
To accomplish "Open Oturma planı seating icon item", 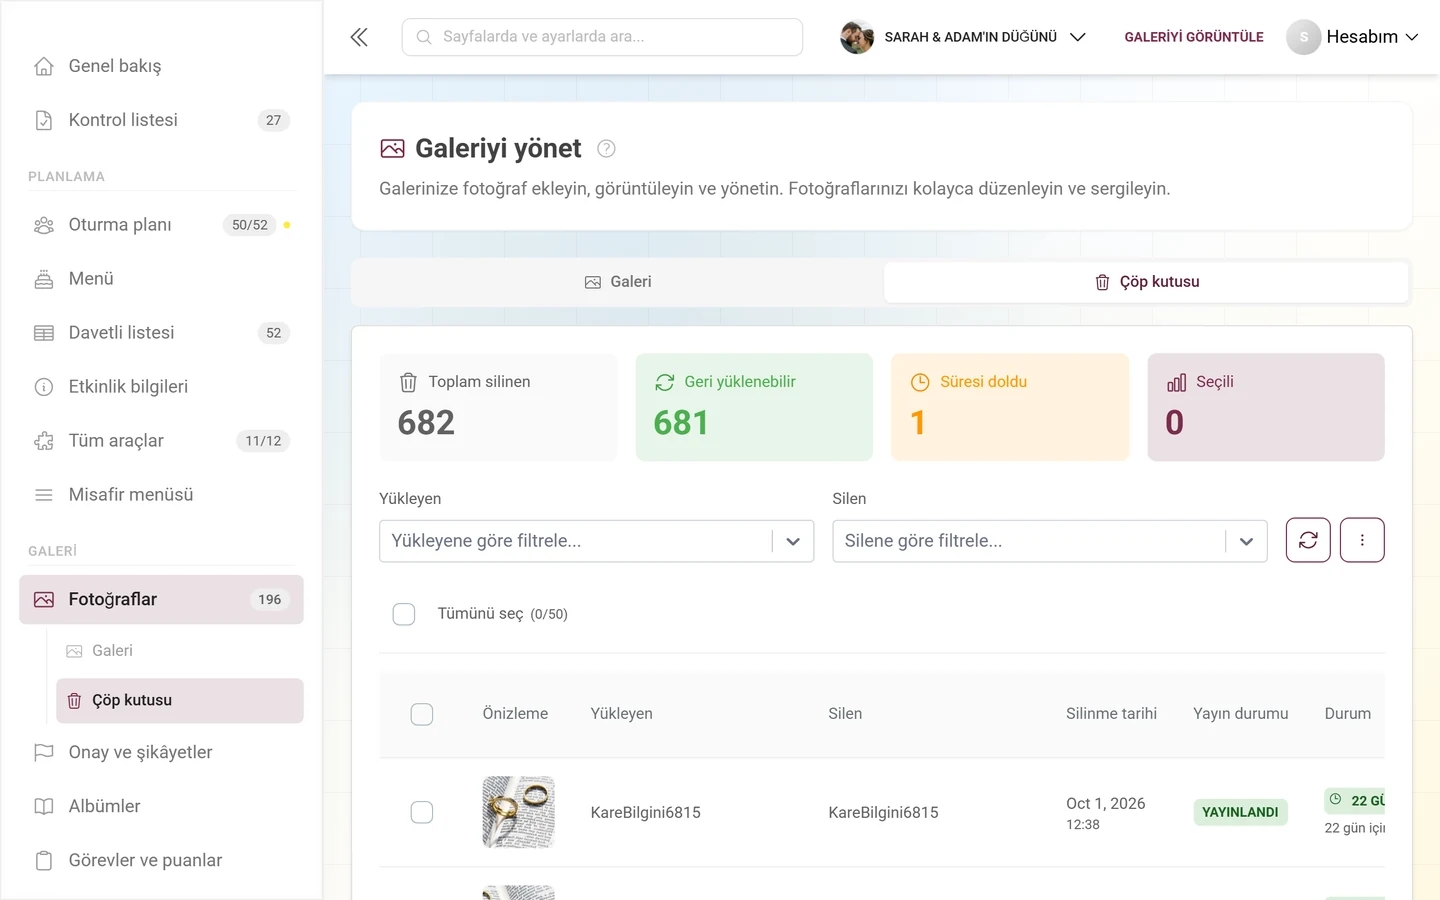I will (160, 225).
